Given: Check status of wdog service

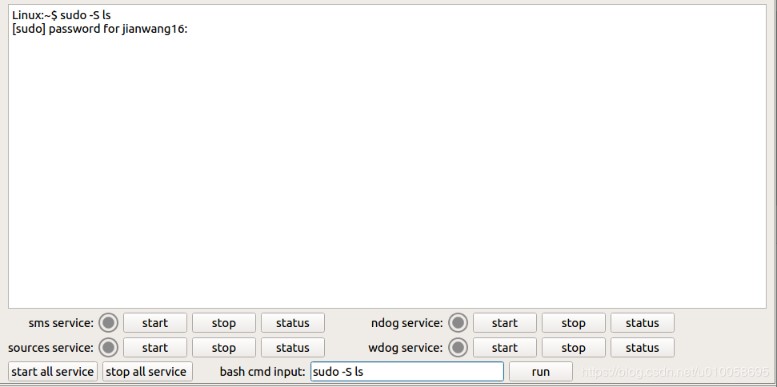Looking at the screenshot, I should coord(642,347).
